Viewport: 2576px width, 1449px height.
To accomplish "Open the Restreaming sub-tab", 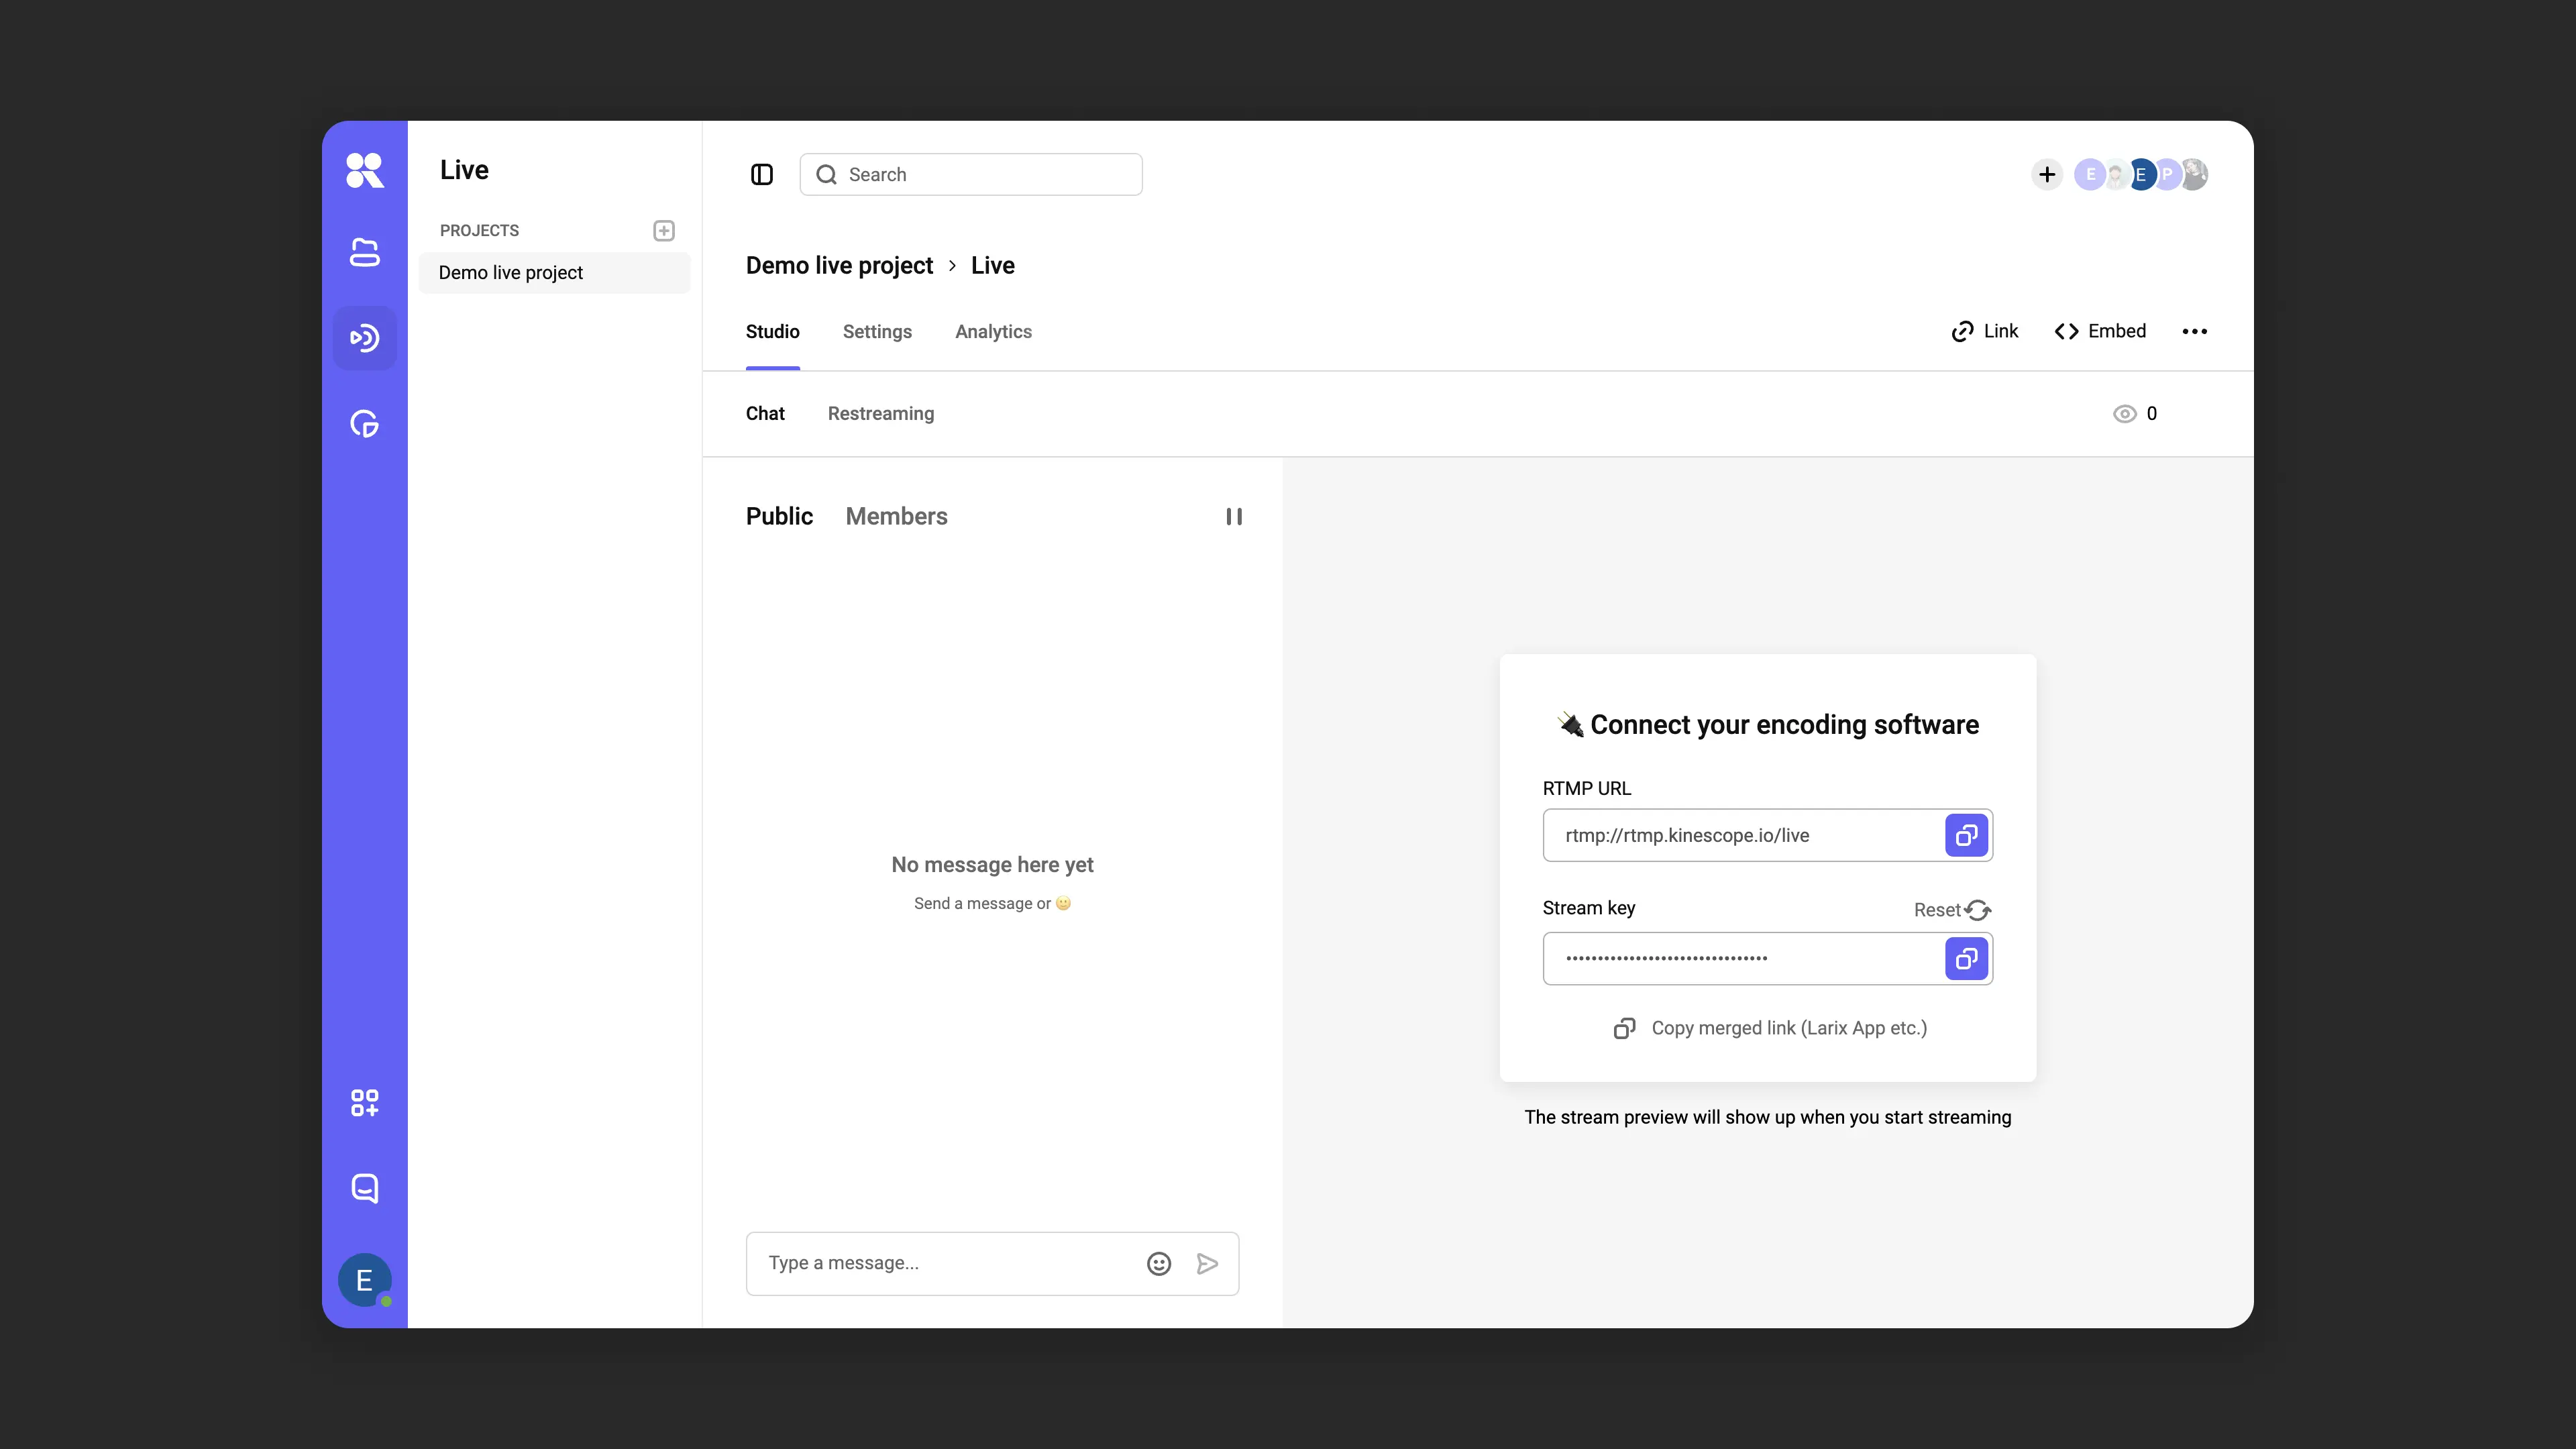I will (x=881, y=414).
